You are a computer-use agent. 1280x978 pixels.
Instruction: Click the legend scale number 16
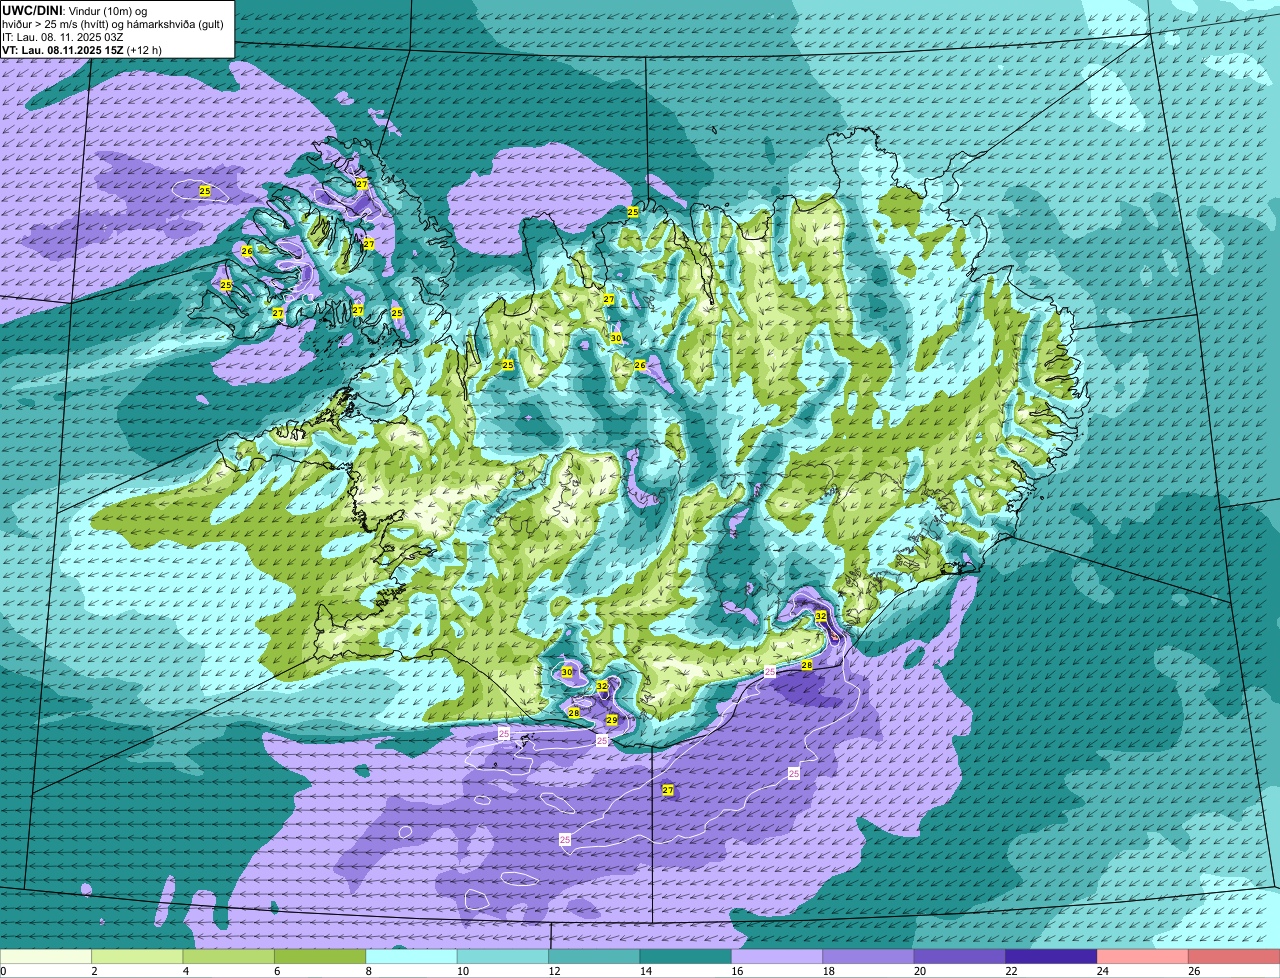737,971
